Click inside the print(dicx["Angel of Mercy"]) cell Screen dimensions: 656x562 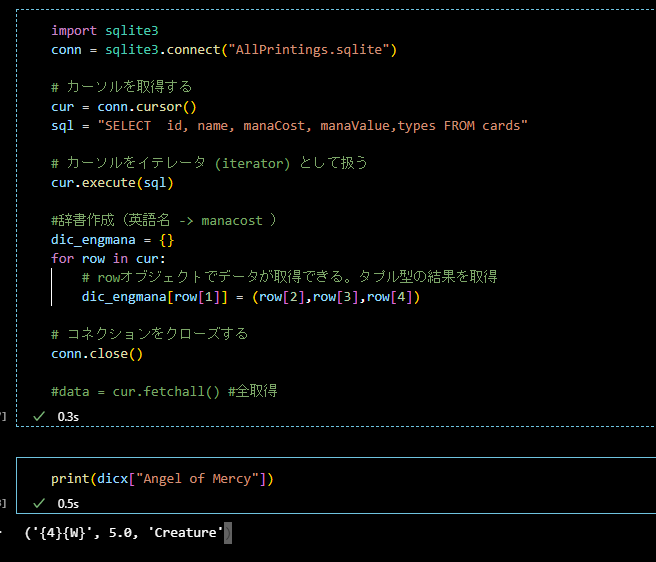click(336, 485)
